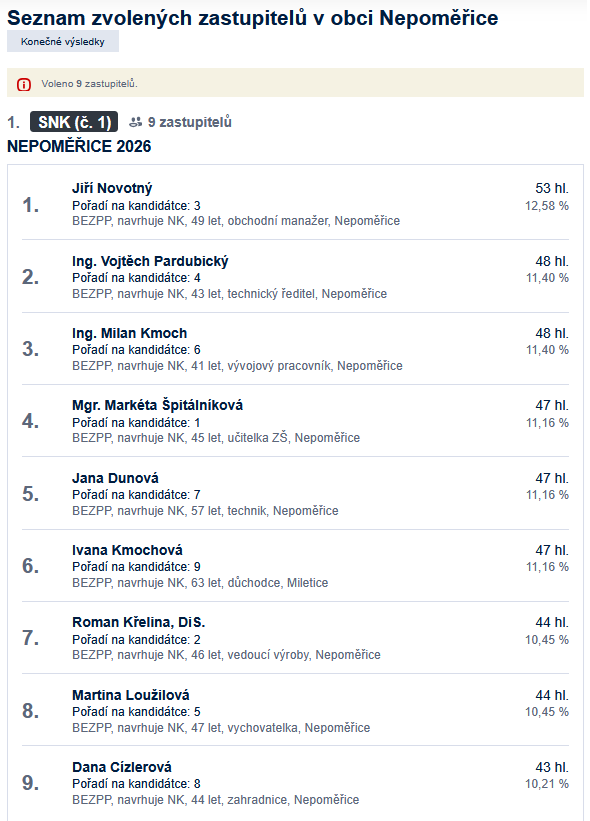Screen dimensions: 590x821
Task: Click the 12,58 % vote percentage
Action: (x=547, y=206)
